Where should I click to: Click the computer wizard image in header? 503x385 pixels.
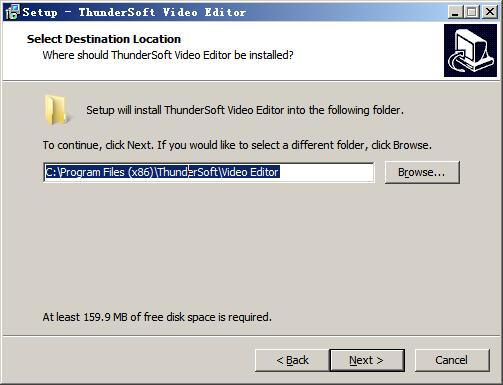[x=470, y=50]
